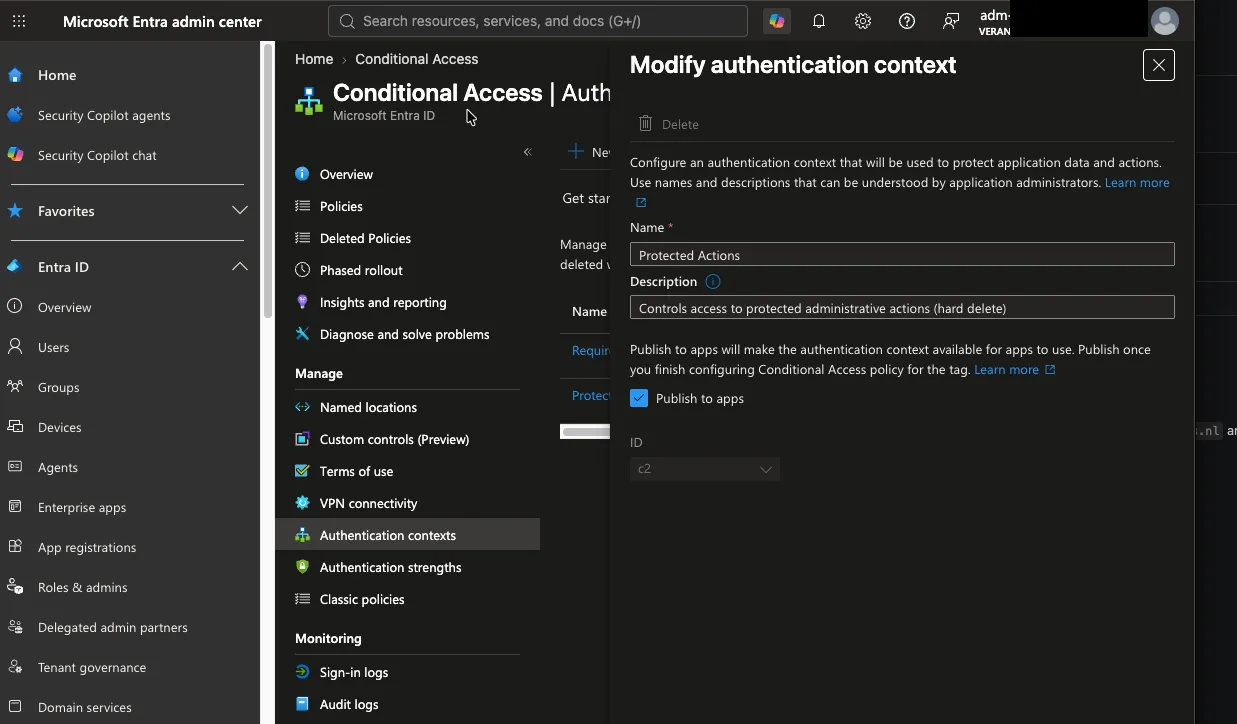Collapse the Favorites section

coord(240,211)
